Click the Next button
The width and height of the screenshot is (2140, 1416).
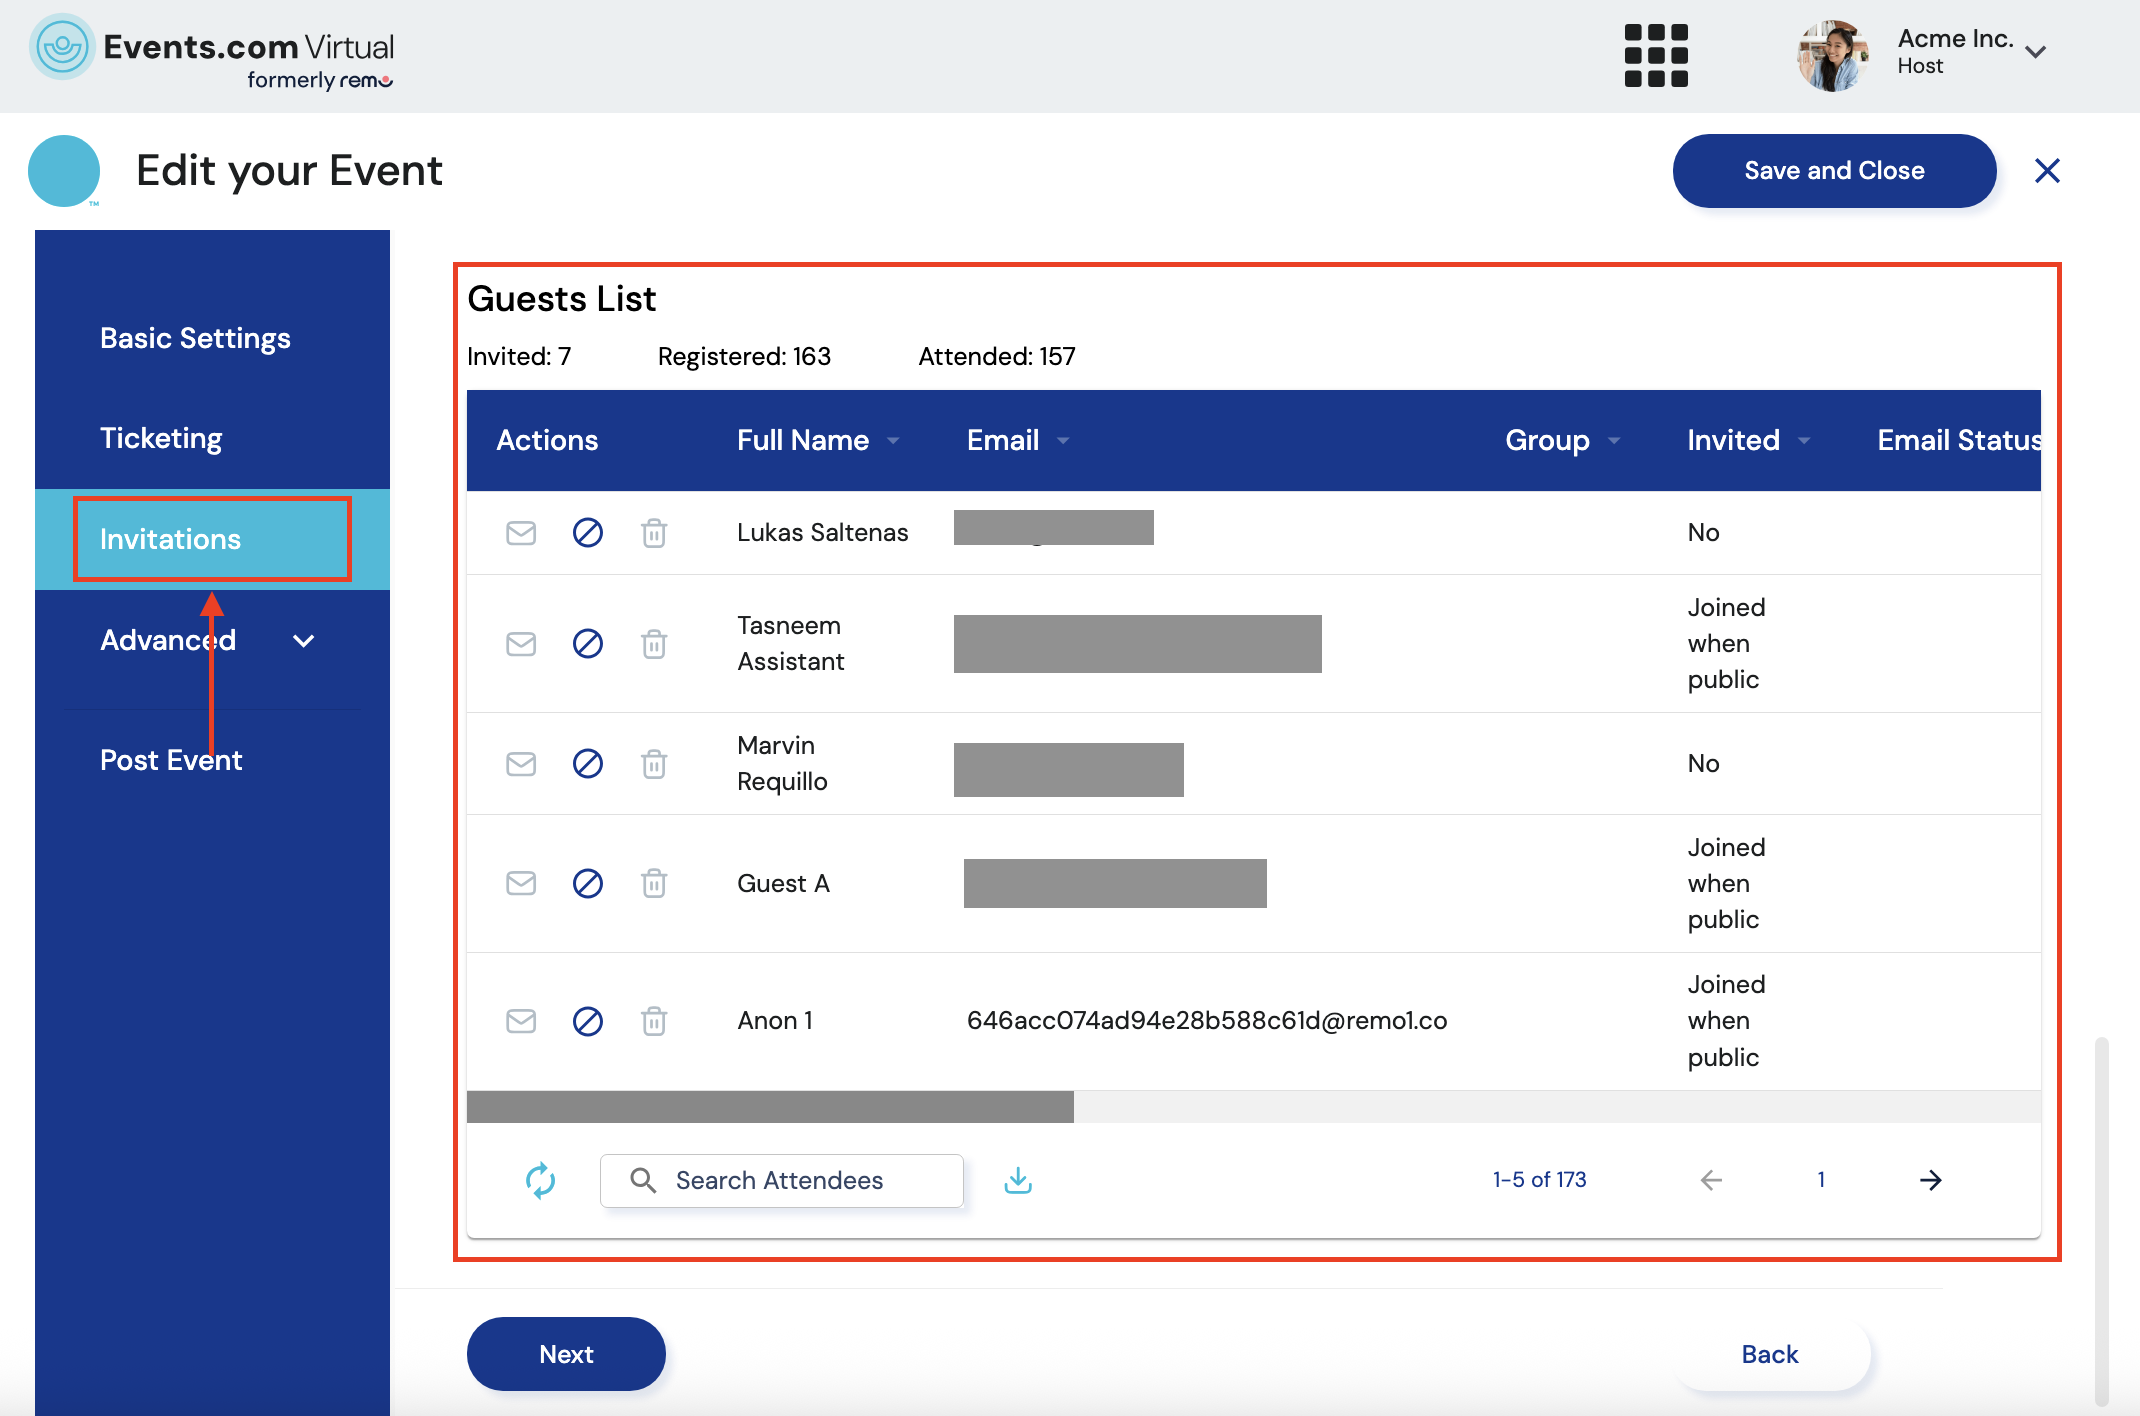click(x=566, y=1354)
